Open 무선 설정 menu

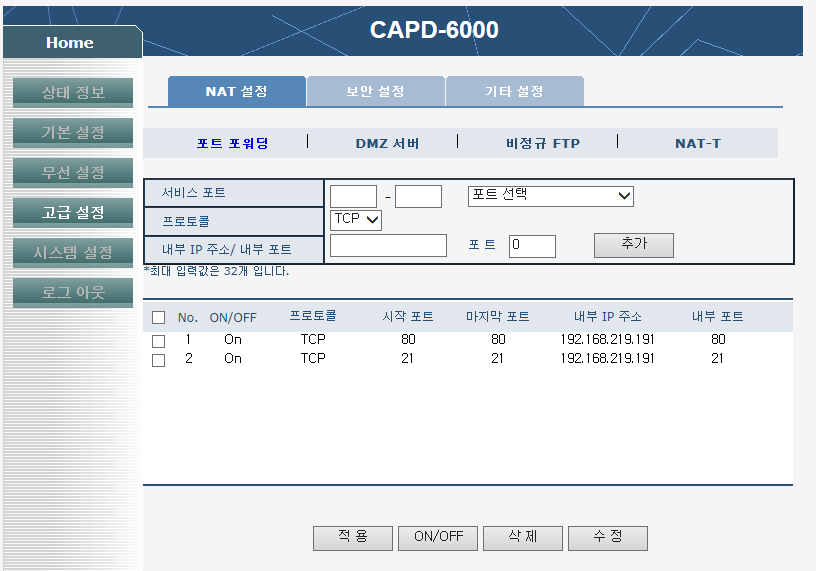[x=73, y=172]
